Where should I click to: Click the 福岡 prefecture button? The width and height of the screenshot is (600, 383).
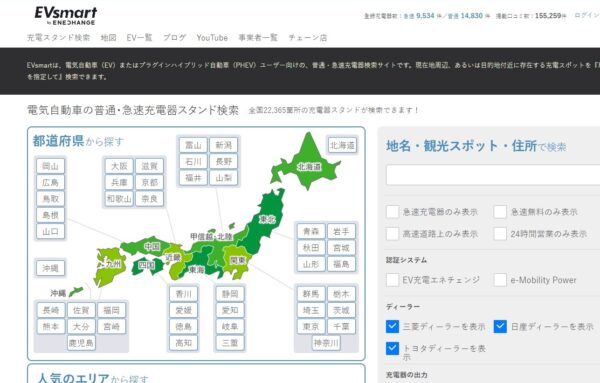111,310
